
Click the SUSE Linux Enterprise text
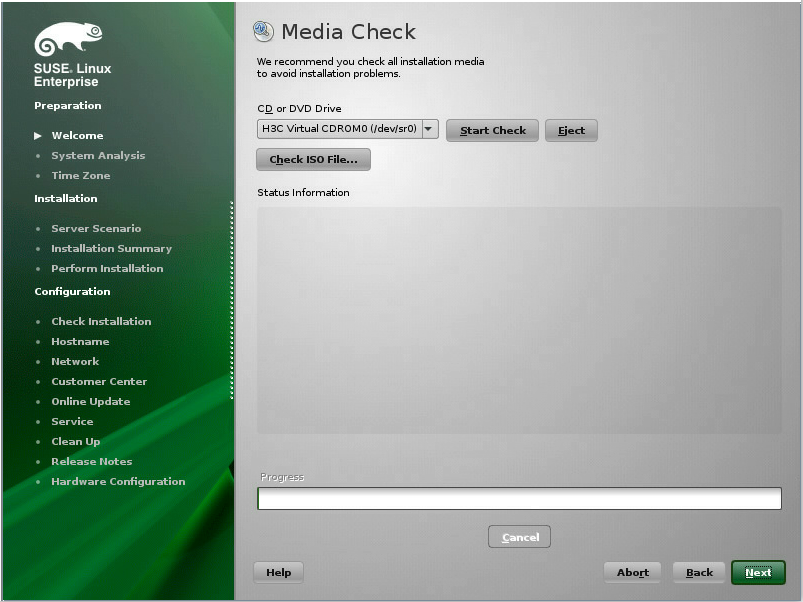pyautogui.click(x=72, y=75)
